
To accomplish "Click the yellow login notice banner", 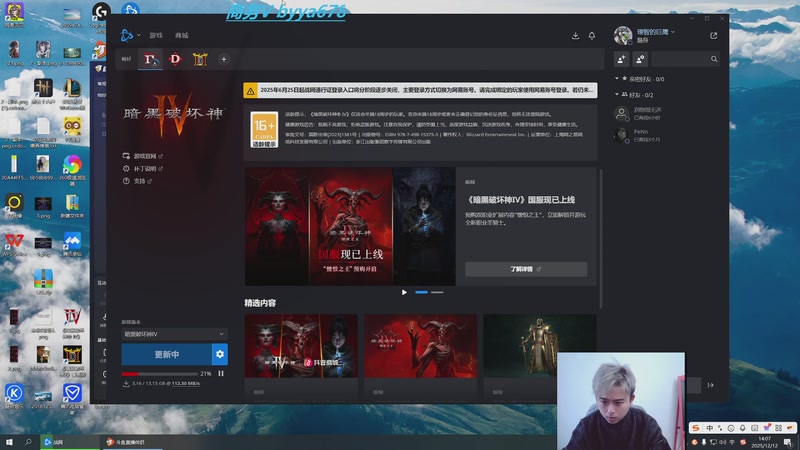I will pos(420,90).
